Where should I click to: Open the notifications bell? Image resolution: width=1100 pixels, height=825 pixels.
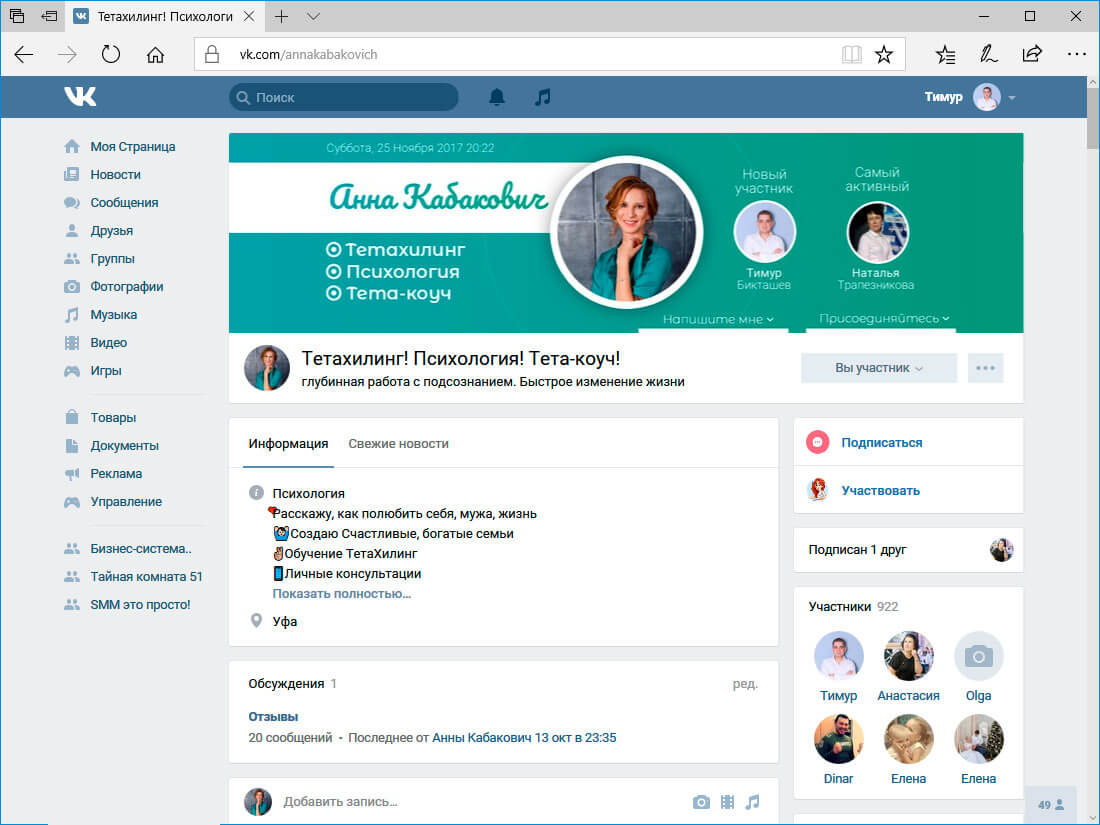point(497,97)
